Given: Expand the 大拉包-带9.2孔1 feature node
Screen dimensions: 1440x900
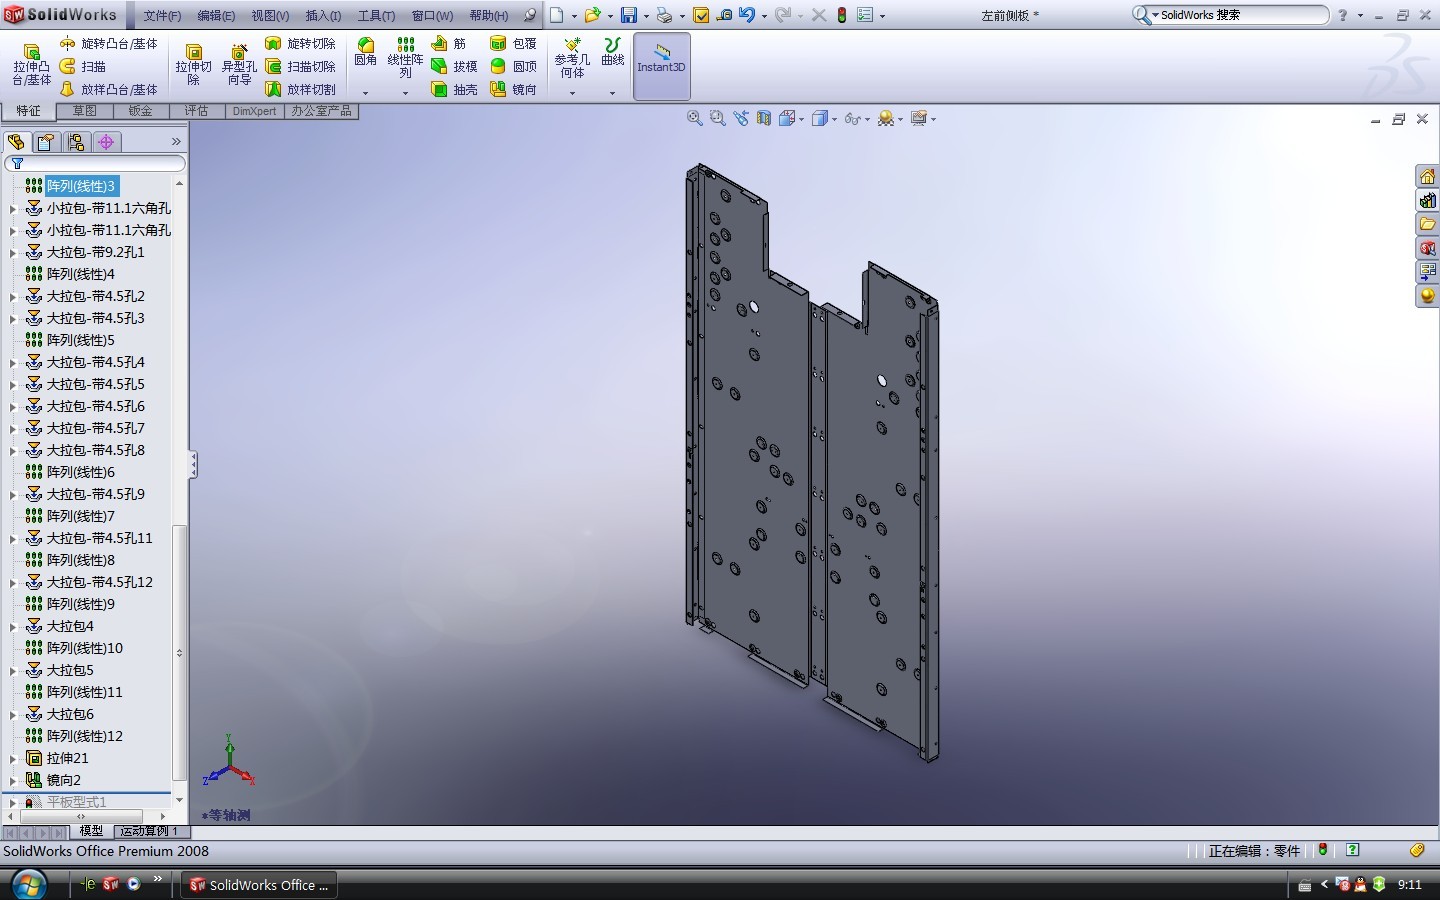Looking at the screenshot, I should pos(13,253).
